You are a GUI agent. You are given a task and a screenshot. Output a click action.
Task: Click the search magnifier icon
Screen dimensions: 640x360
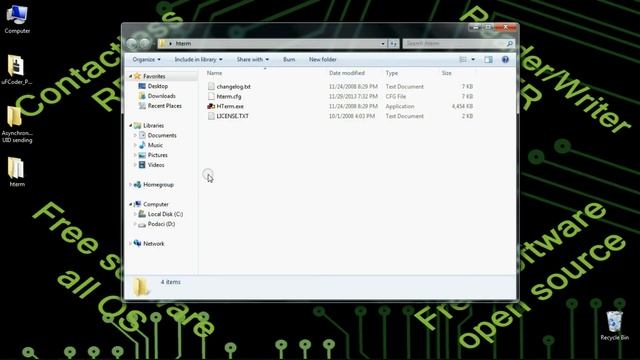(x=509, y=43)
